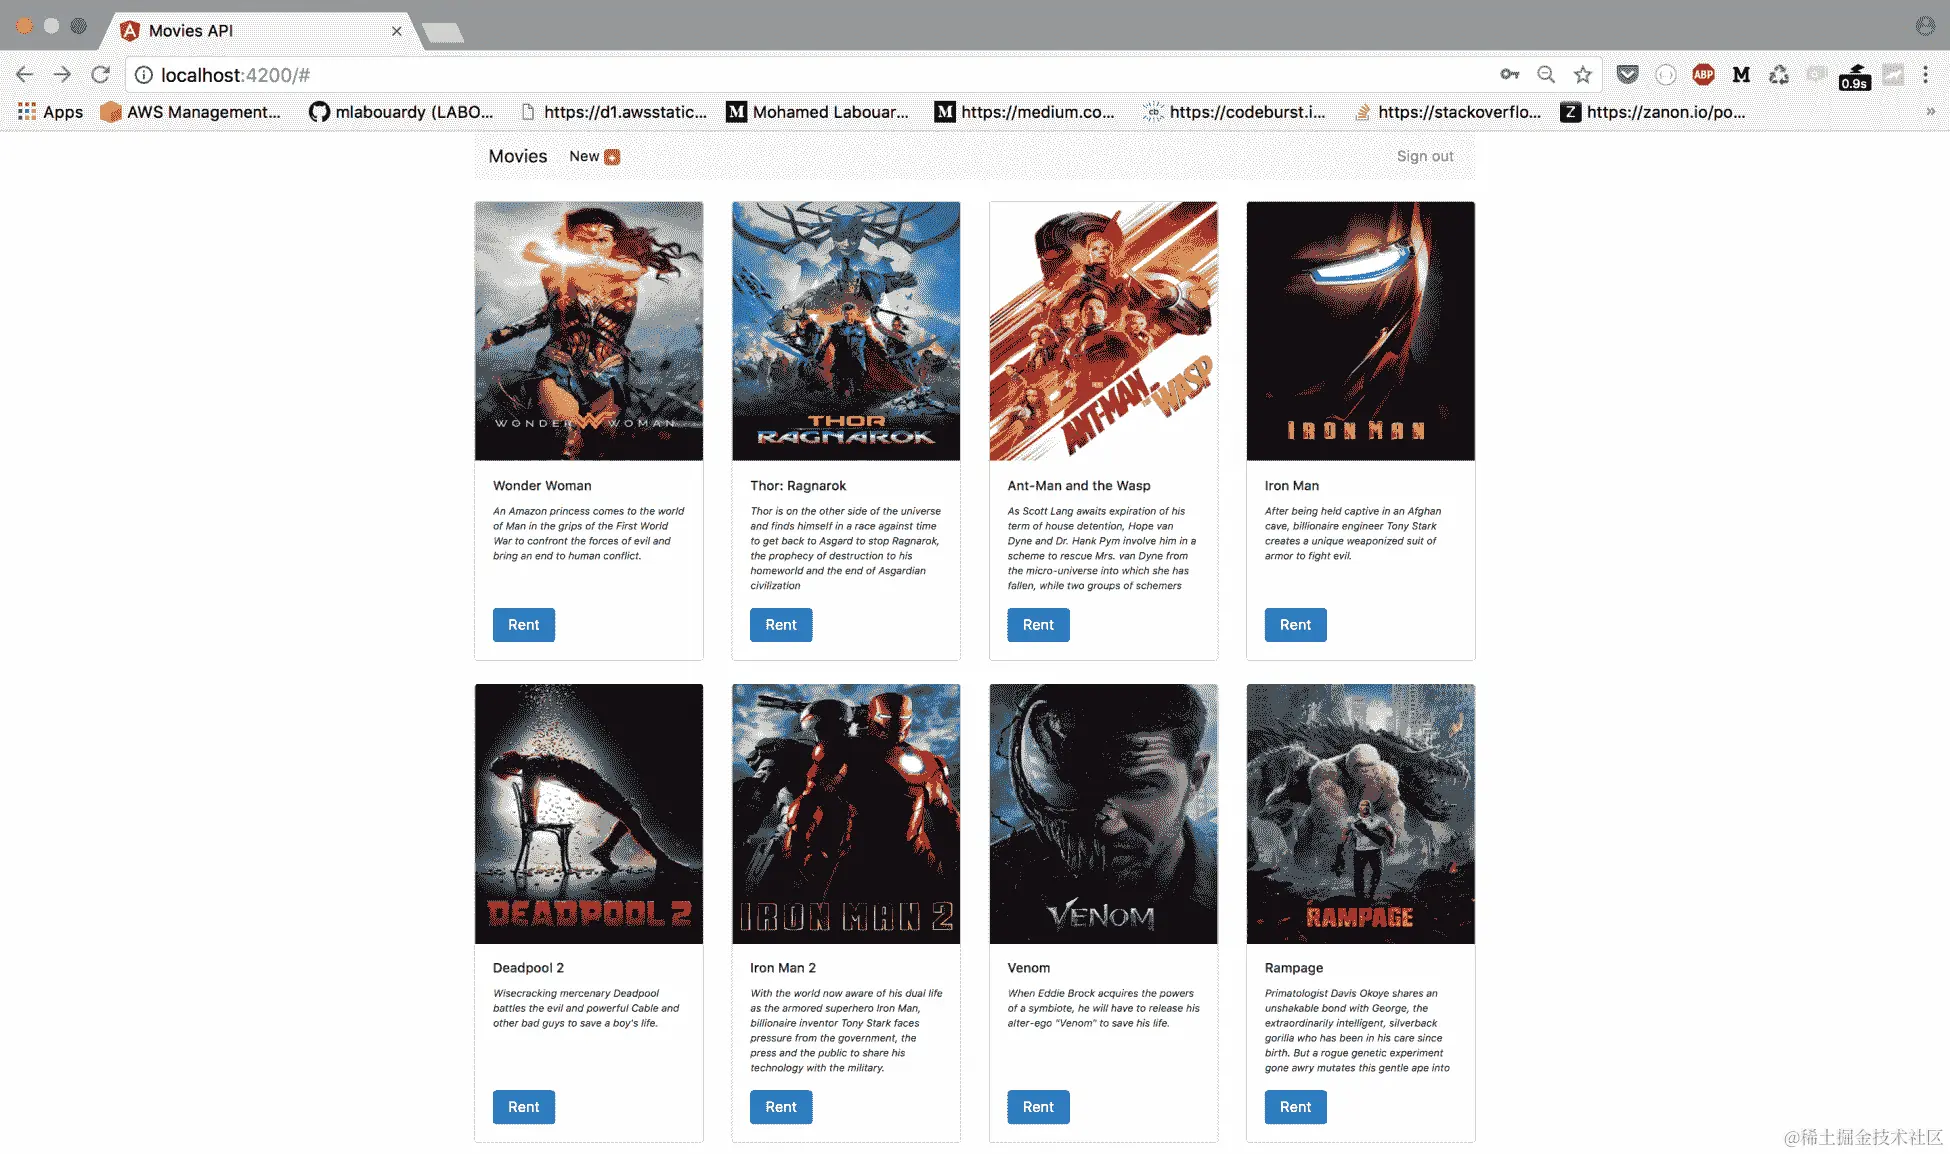This screenshot has width=1950, height=1154.
Task: Open the AWS Management bookmark
Action: [191, 112]
